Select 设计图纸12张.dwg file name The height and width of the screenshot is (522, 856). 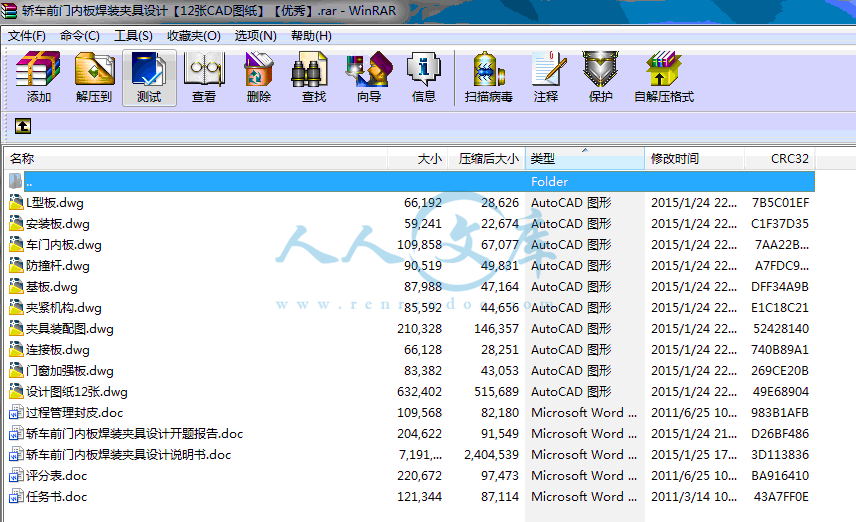tap(77, 392)
